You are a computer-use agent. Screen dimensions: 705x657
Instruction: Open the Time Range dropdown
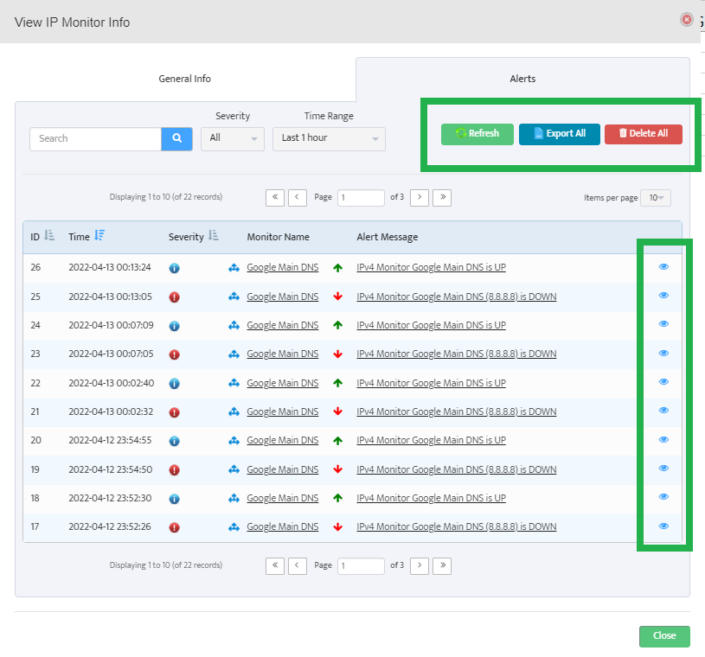pyautogui.click(x=329, y=139)
